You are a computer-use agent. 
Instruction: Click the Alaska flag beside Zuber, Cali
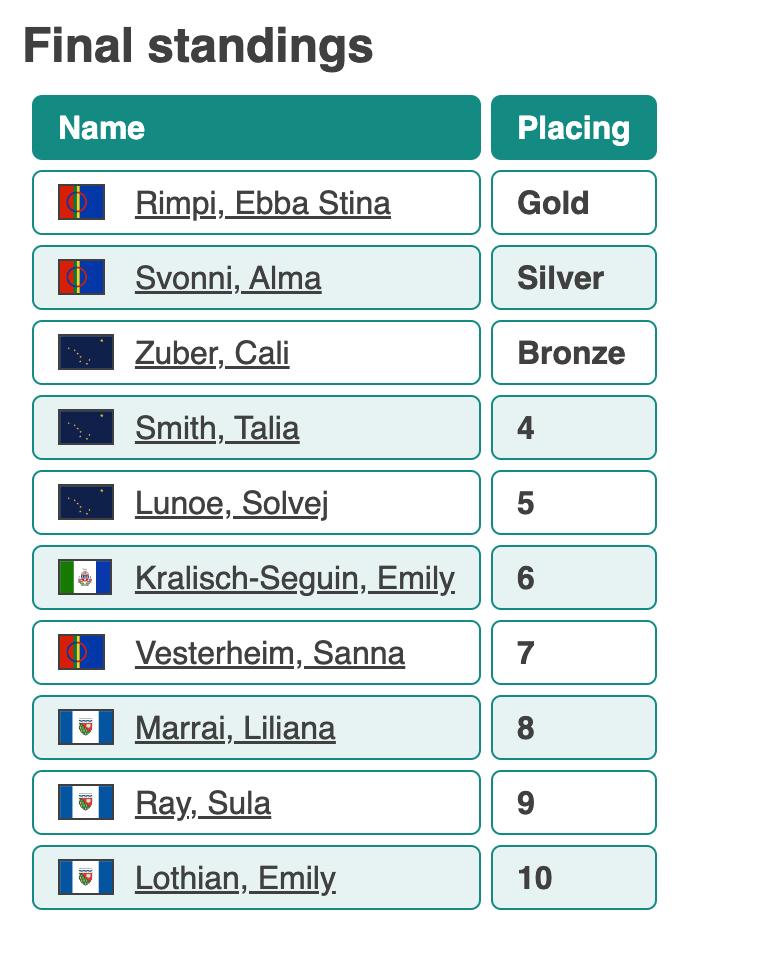click(86, 353)
